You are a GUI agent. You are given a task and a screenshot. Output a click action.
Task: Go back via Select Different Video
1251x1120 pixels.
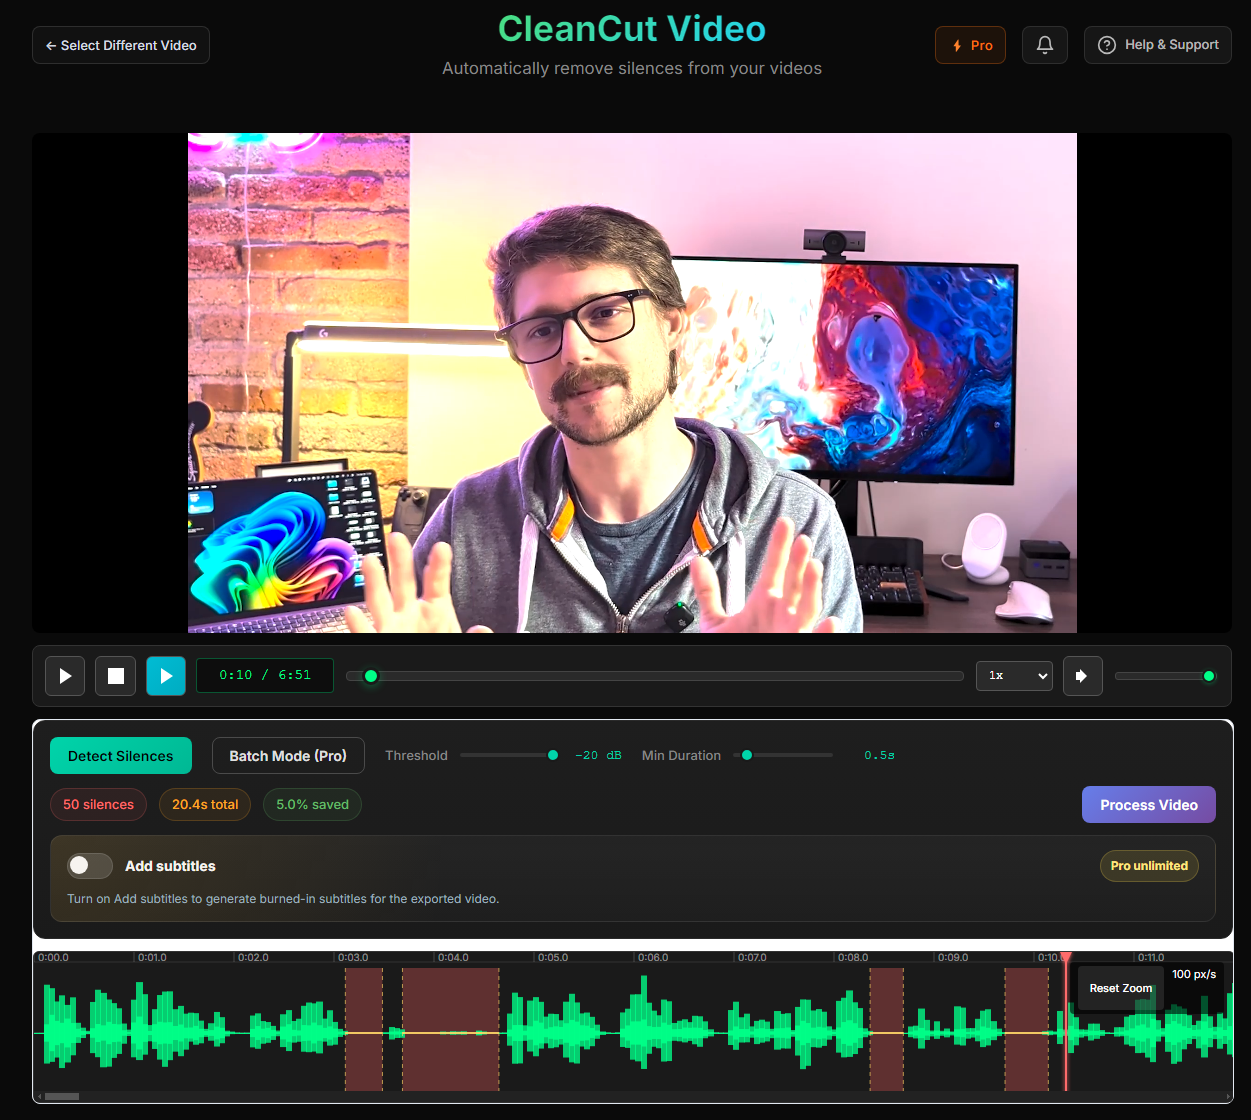point(121,45)
